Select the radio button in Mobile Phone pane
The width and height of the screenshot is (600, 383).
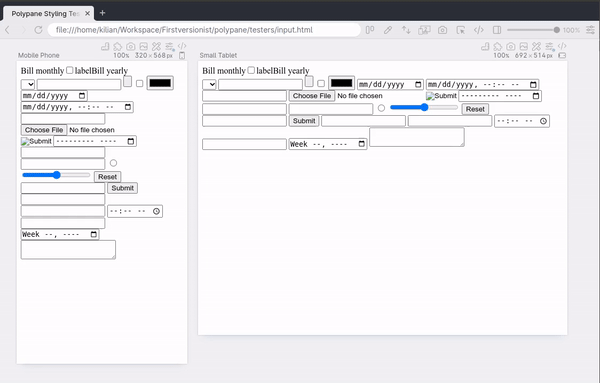click(113, 163)
